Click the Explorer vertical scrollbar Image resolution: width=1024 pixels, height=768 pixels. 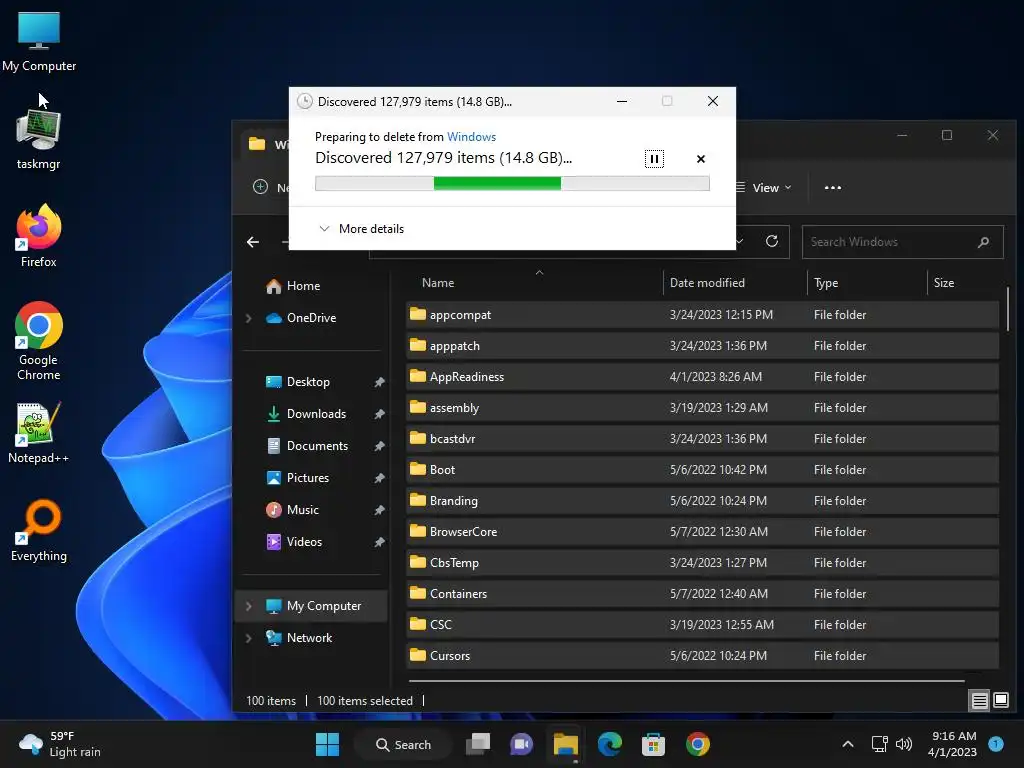1008,308
